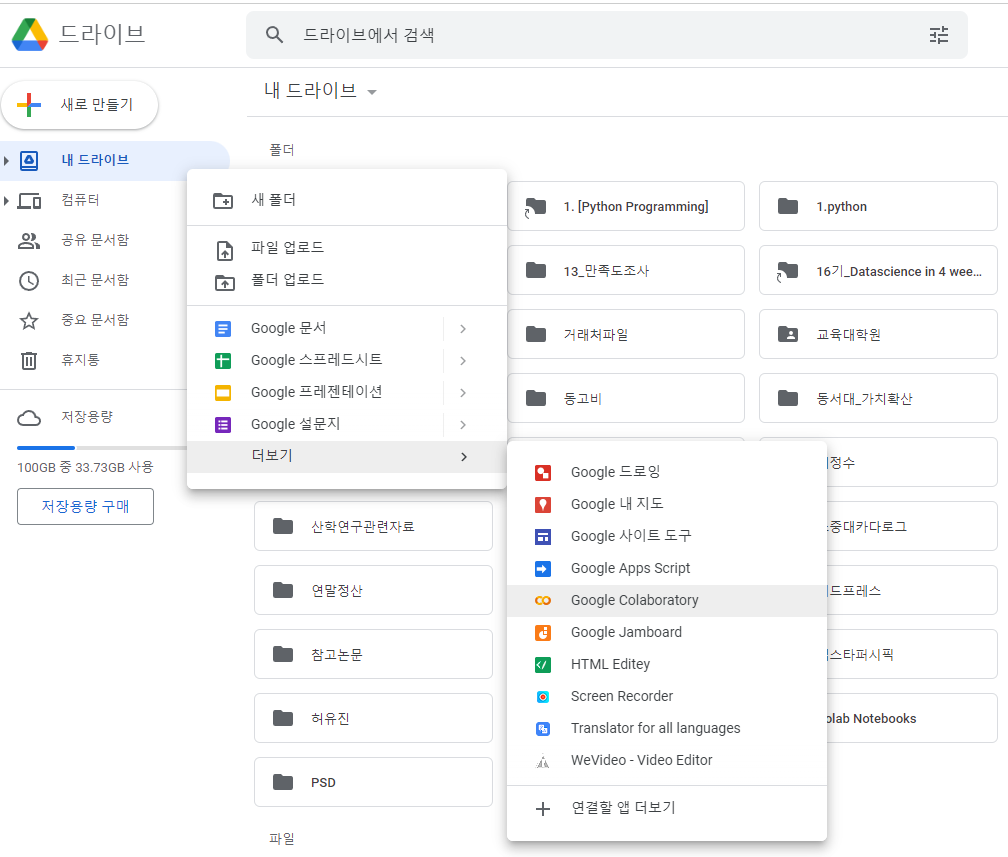The image size is (1008, 857).
Task: Click the Google Drawings icon
Action: pos(543,473)
